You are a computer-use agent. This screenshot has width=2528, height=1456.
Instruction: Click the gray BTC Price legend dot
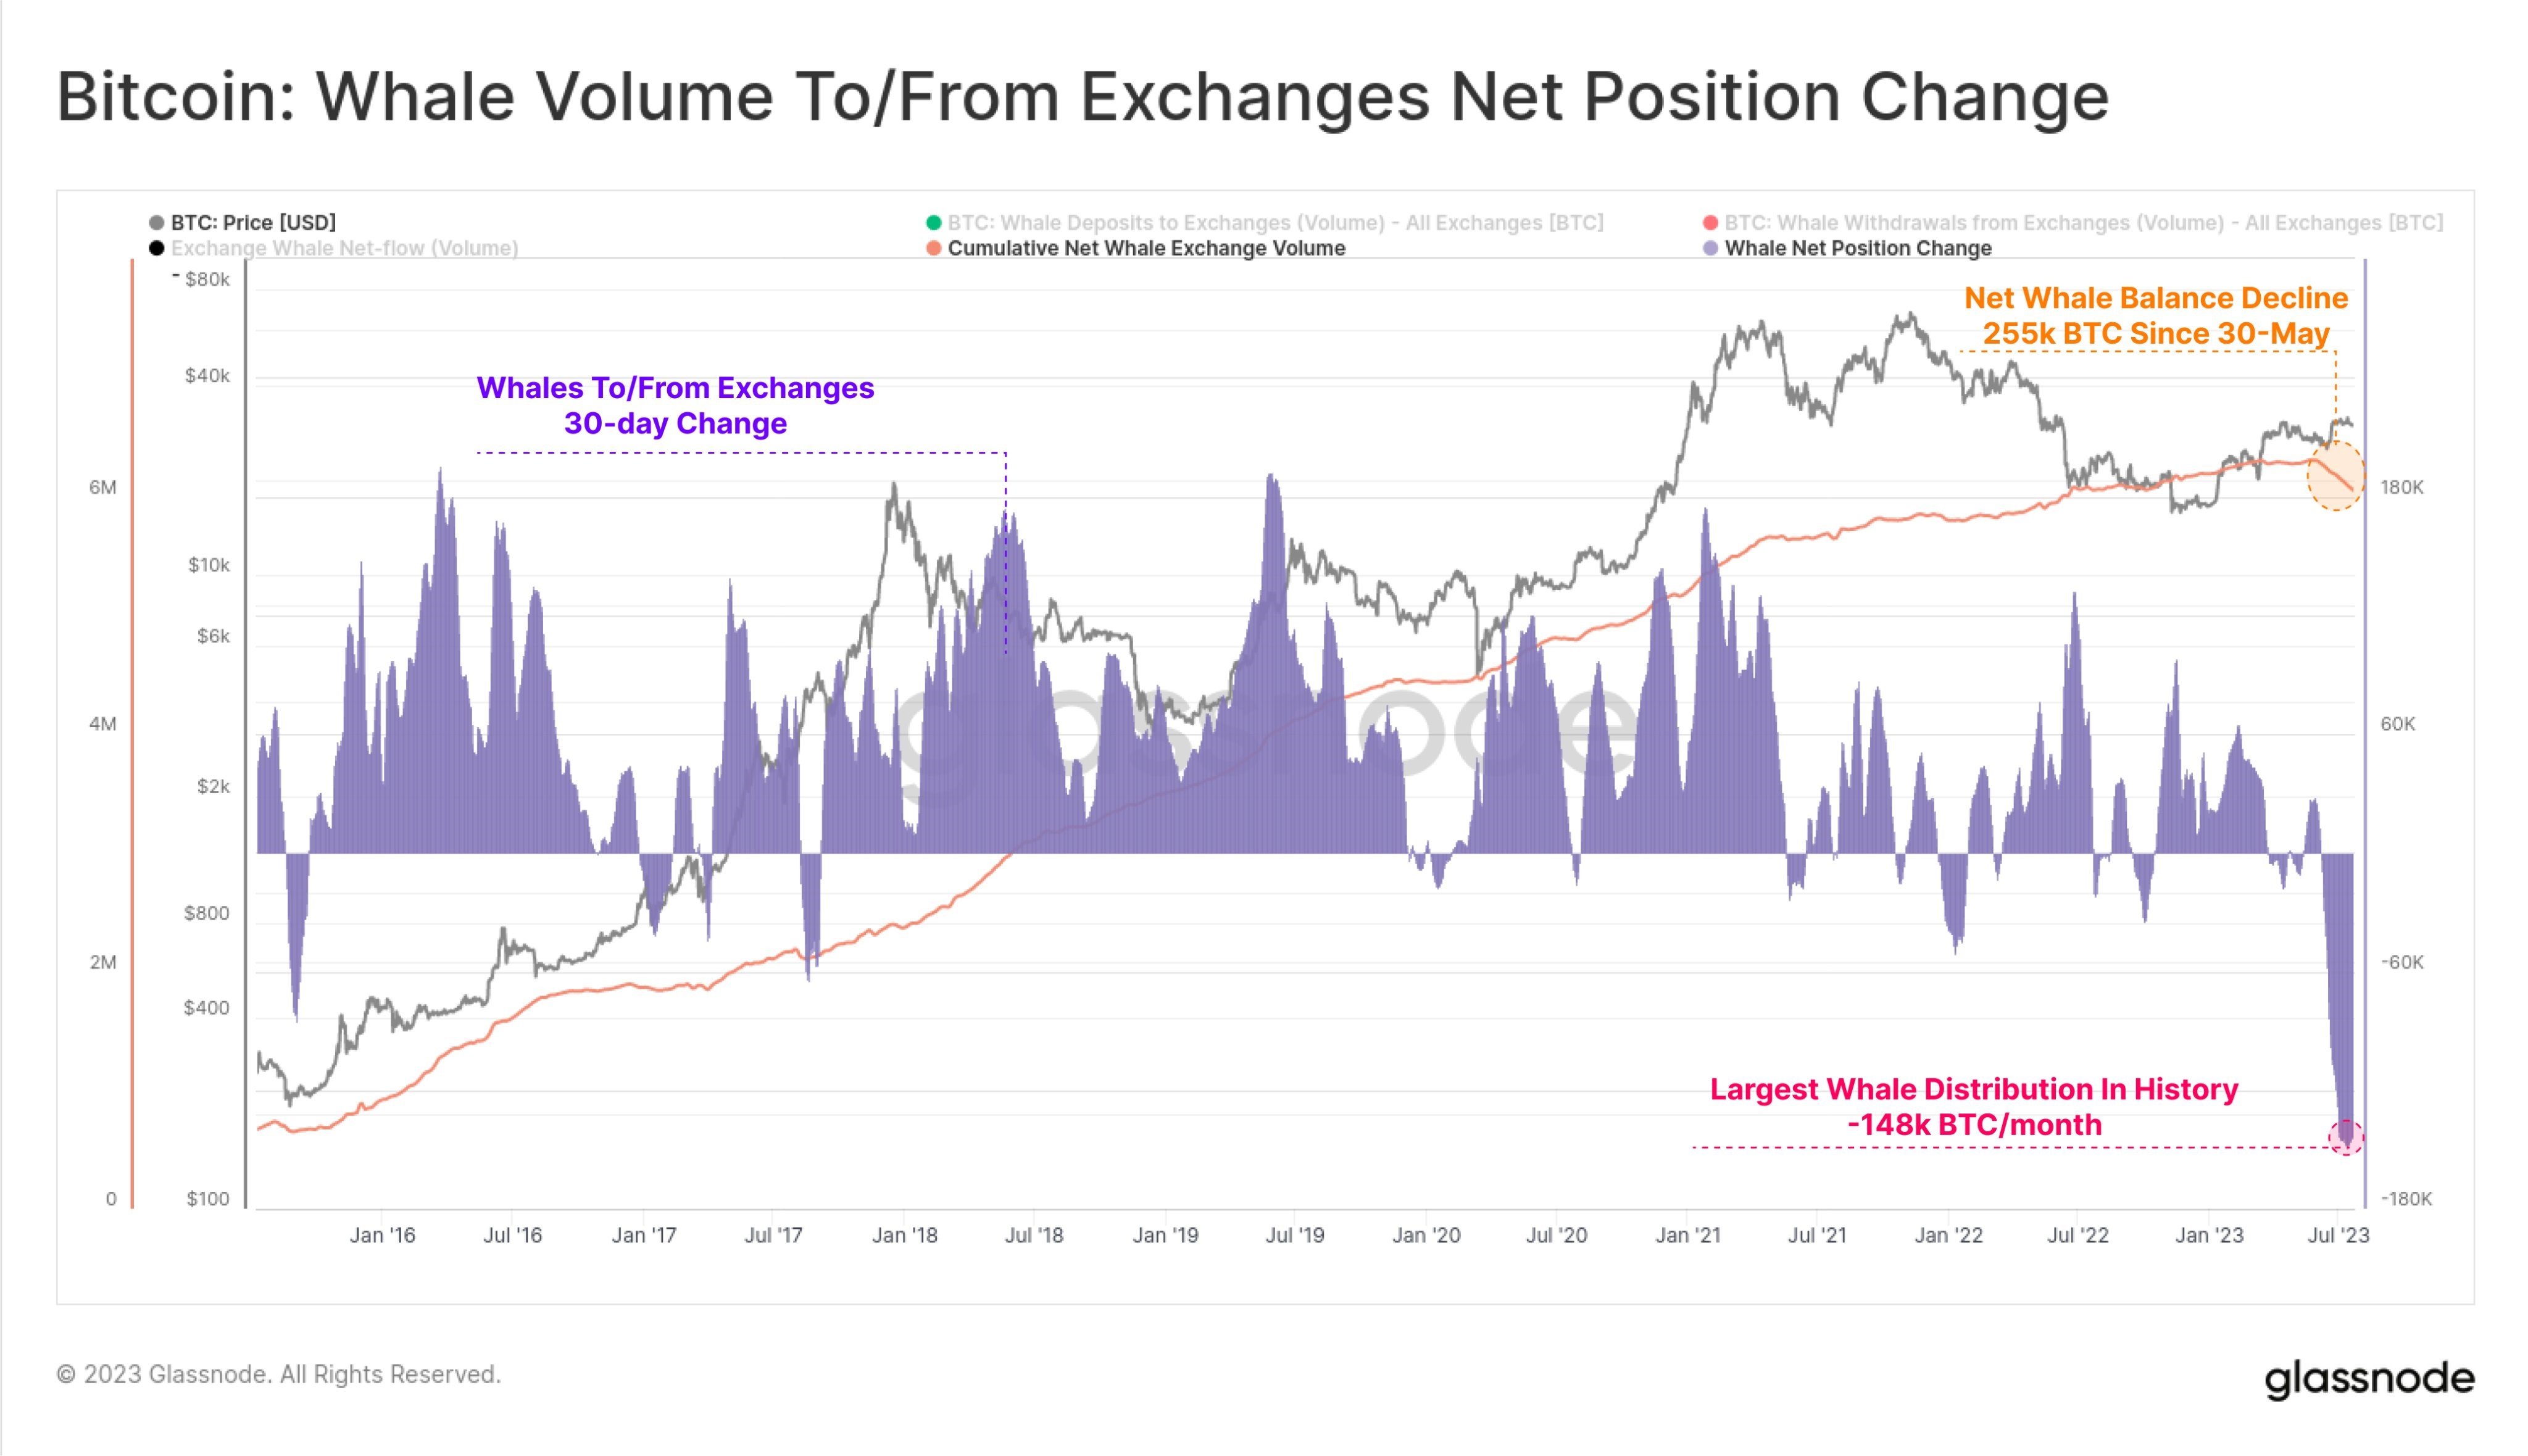click(157, 222)
